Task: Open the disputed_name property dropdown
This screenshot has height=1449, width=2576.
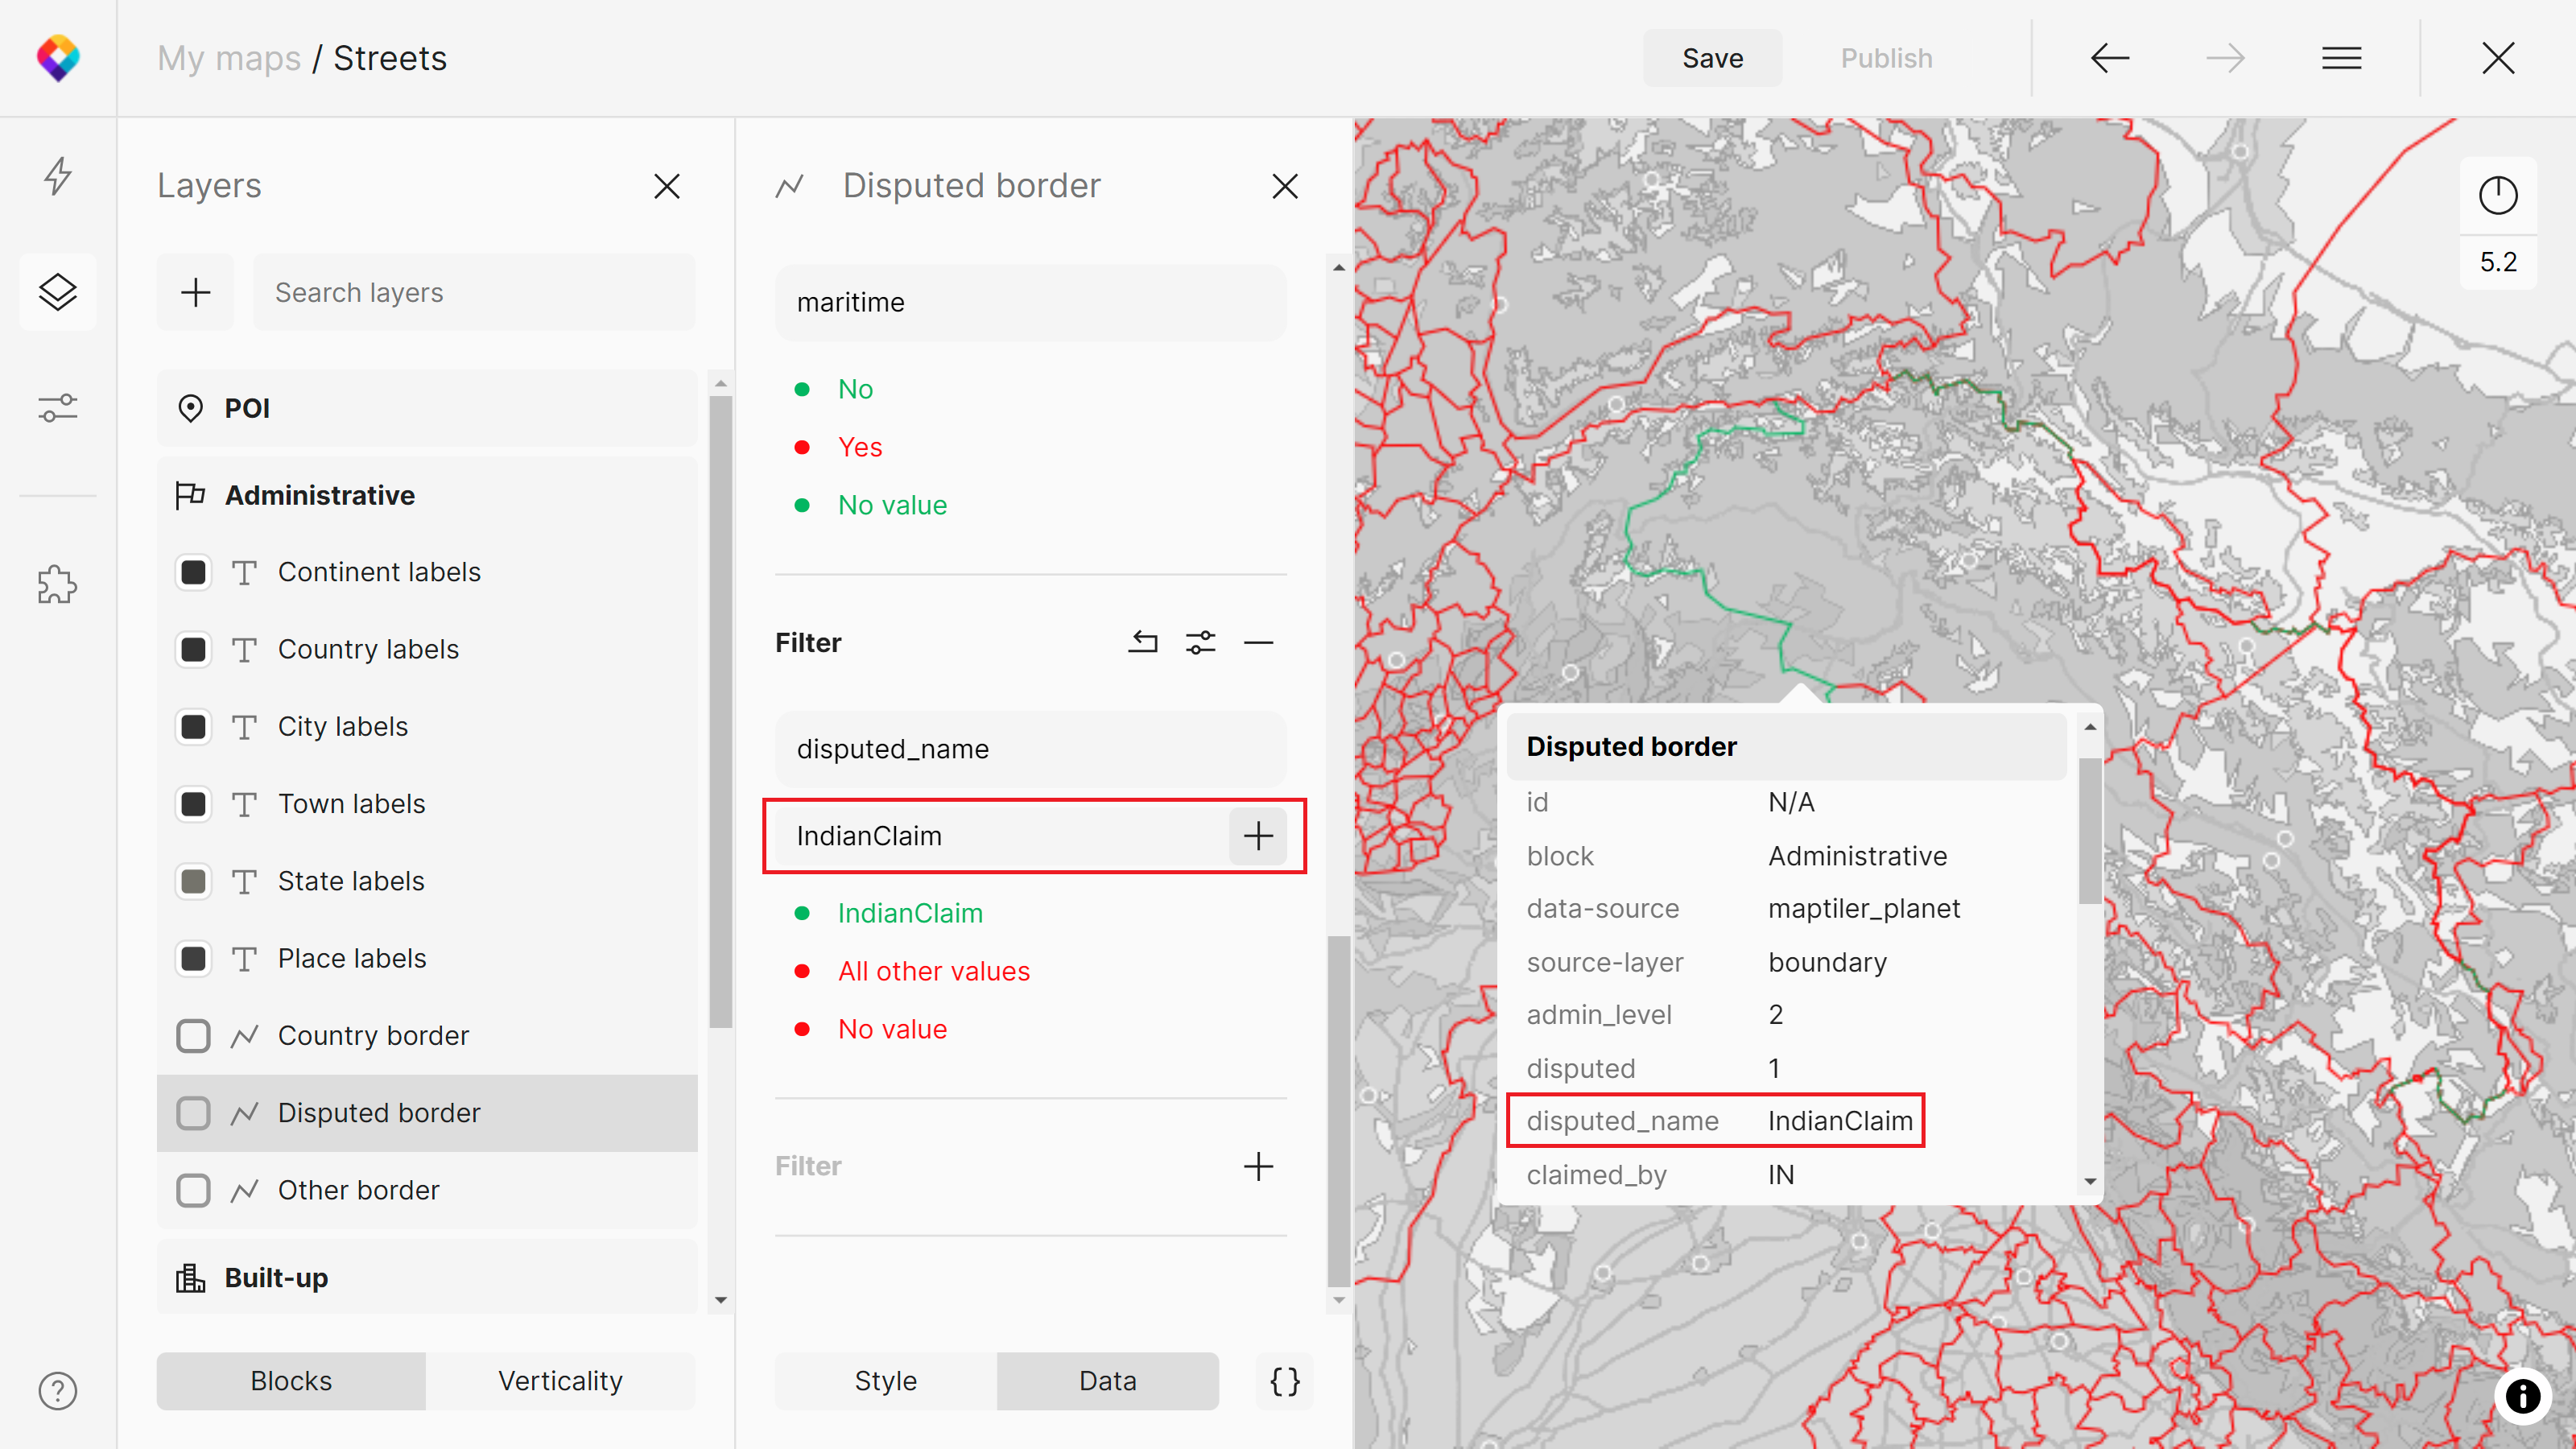Action: point(1030,749)
